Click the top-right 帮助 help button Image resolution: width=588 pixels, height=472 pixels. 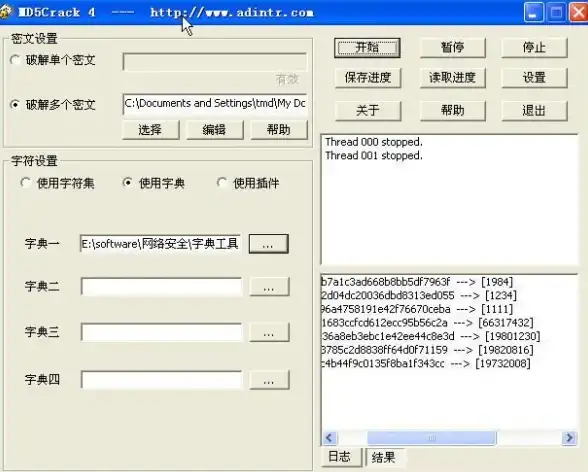453,111
